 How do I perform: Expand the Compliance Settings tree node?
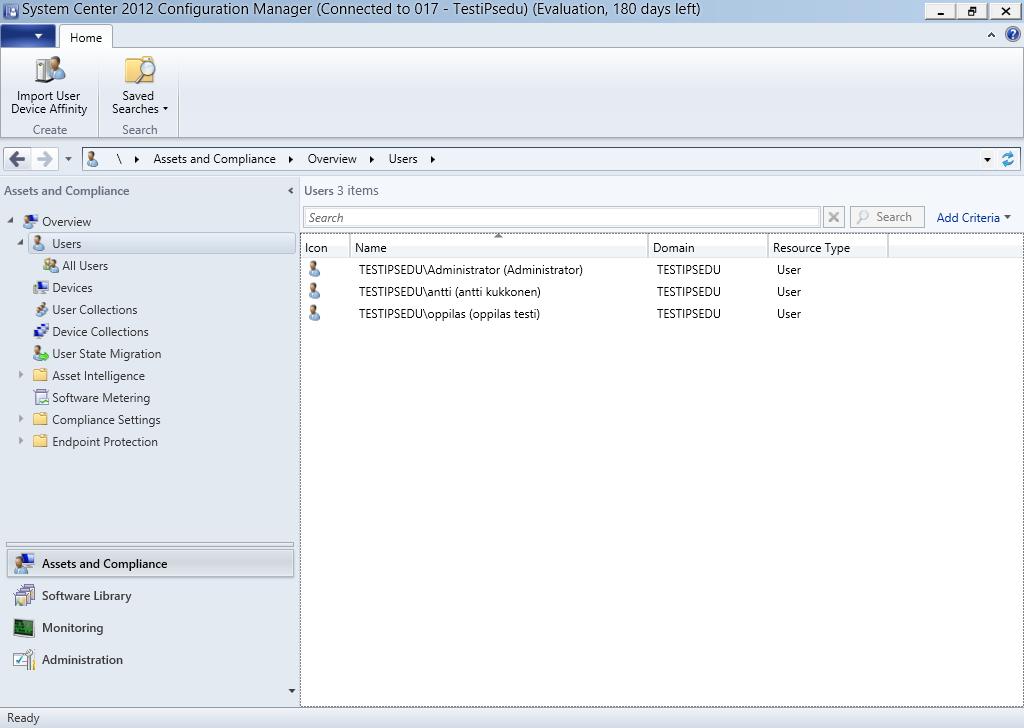20,419
